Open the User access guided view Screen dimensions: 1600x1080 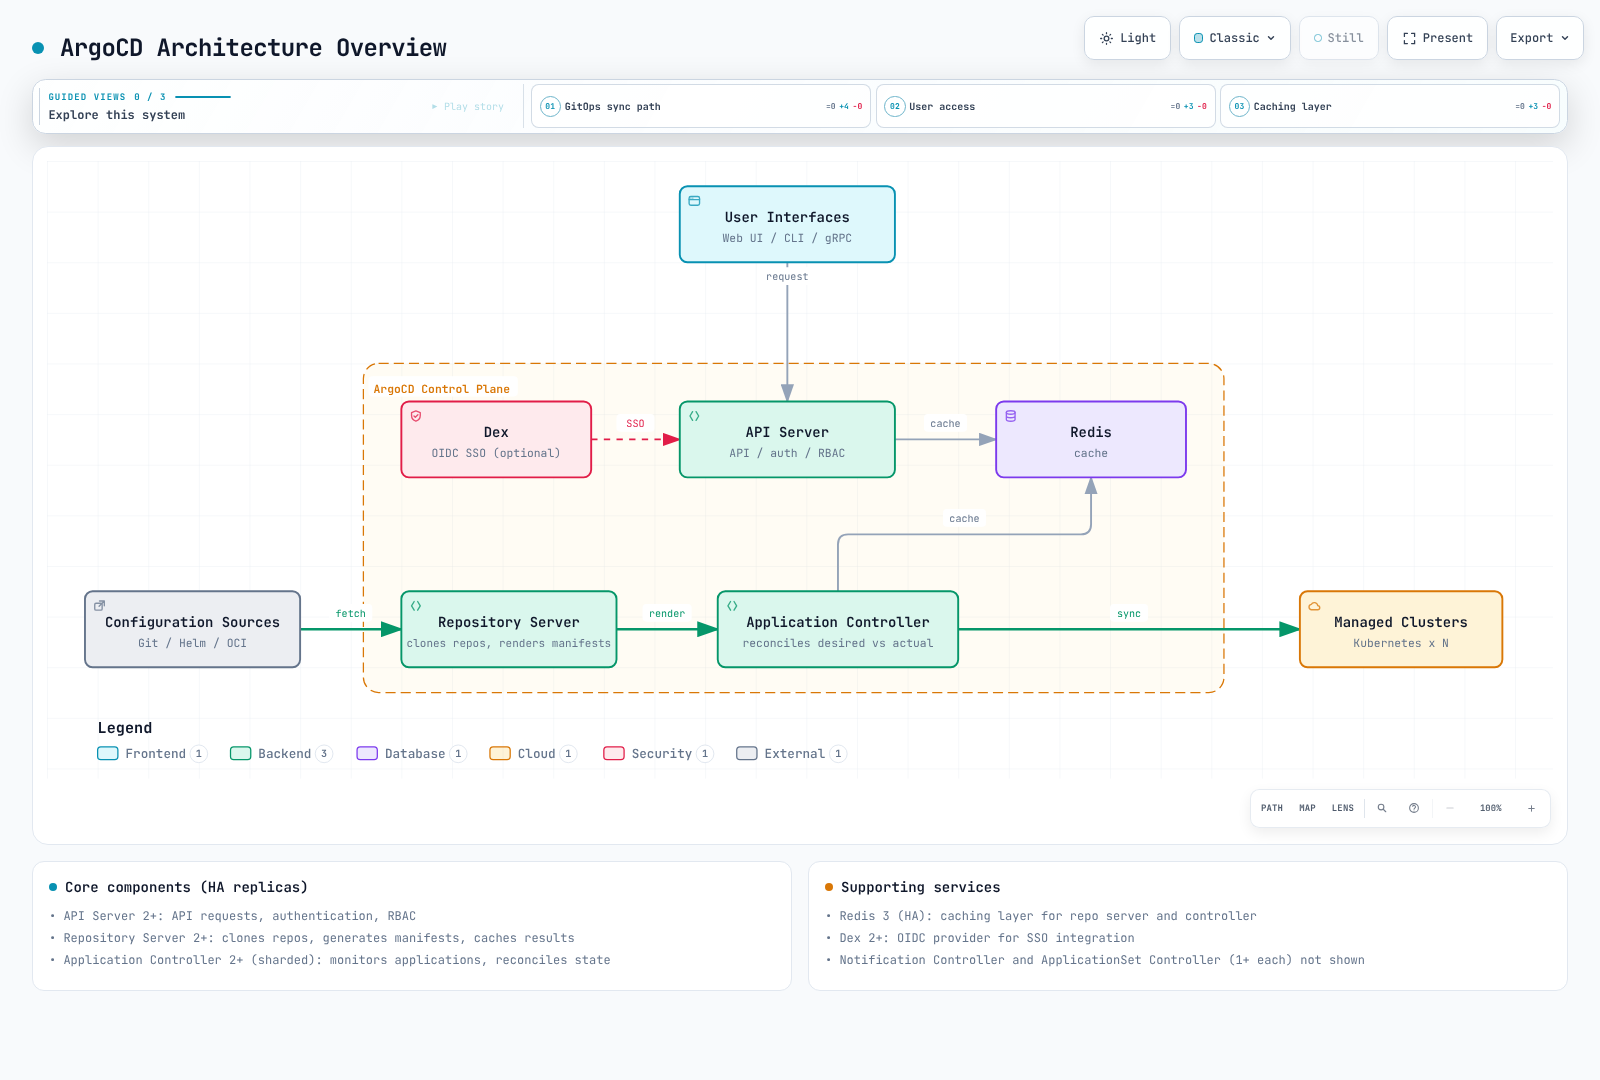coord(1046,106)
